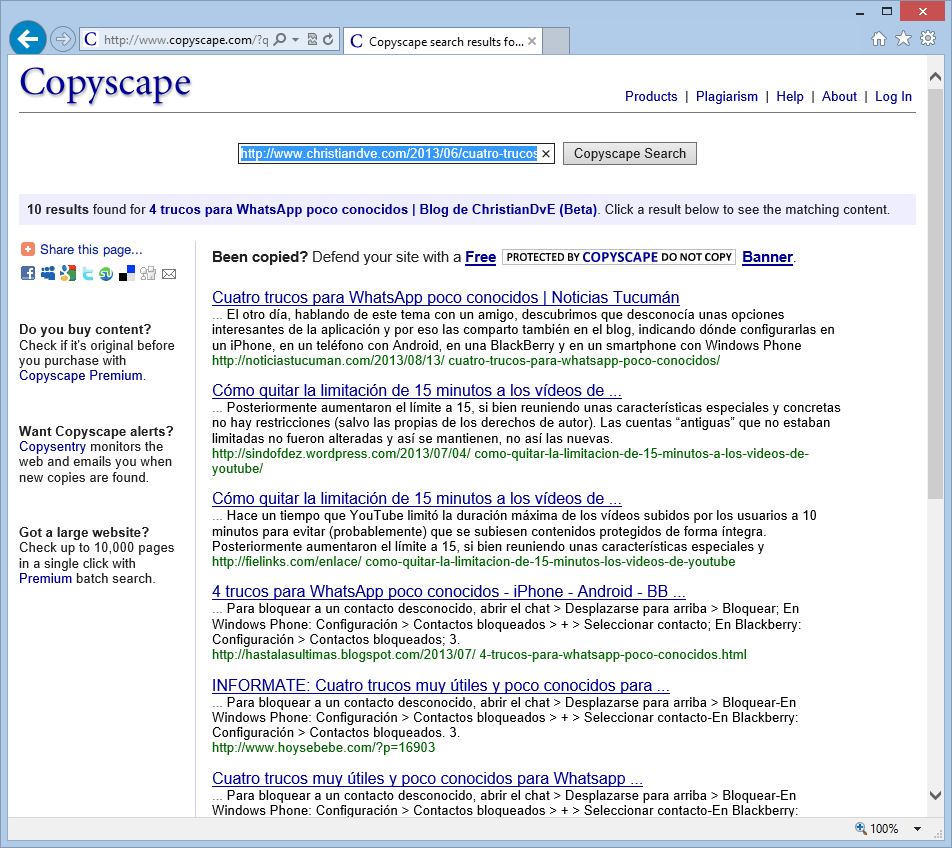The width and height of the screenshot is (952, 848).
Task: Click the Copyscape Search button
Action: tap(630, 154)
